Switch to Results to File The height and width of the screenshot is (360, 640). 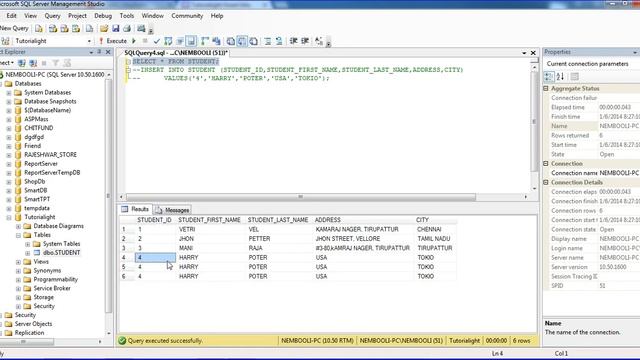pyautogui.click(x=253, y=41)
